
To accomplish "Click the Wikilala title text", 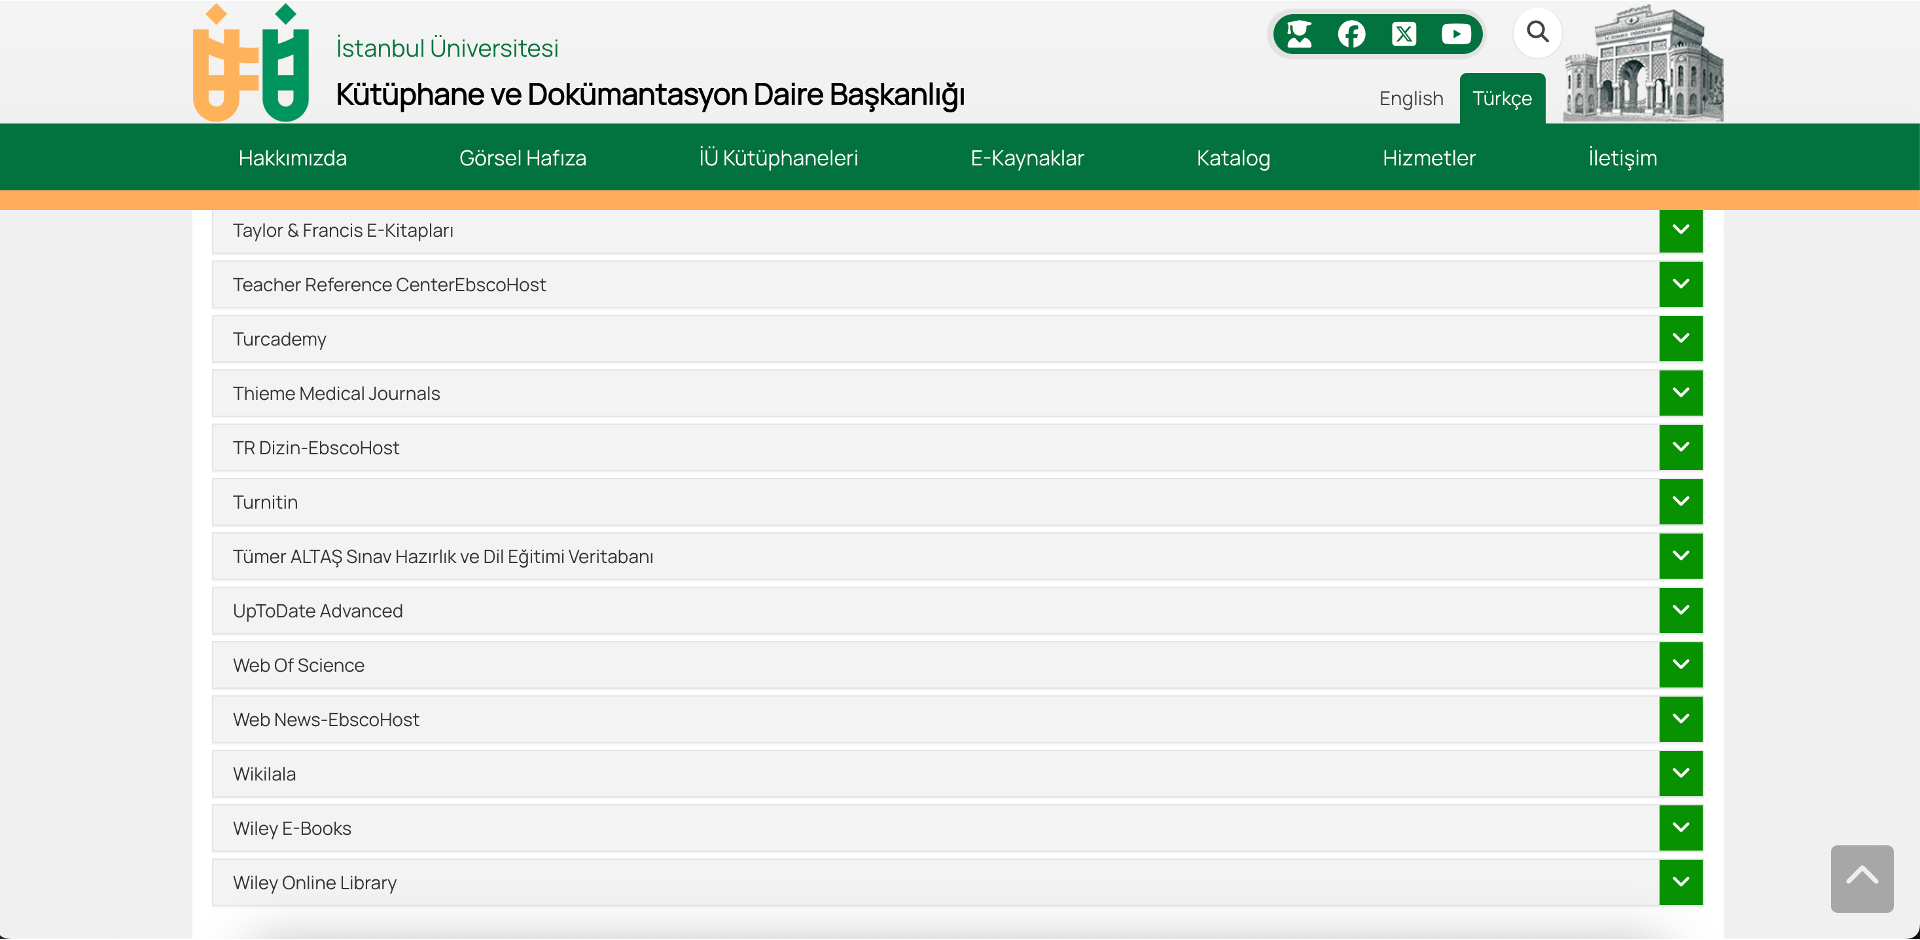I will pyautogui.click(x=264, y=774).
